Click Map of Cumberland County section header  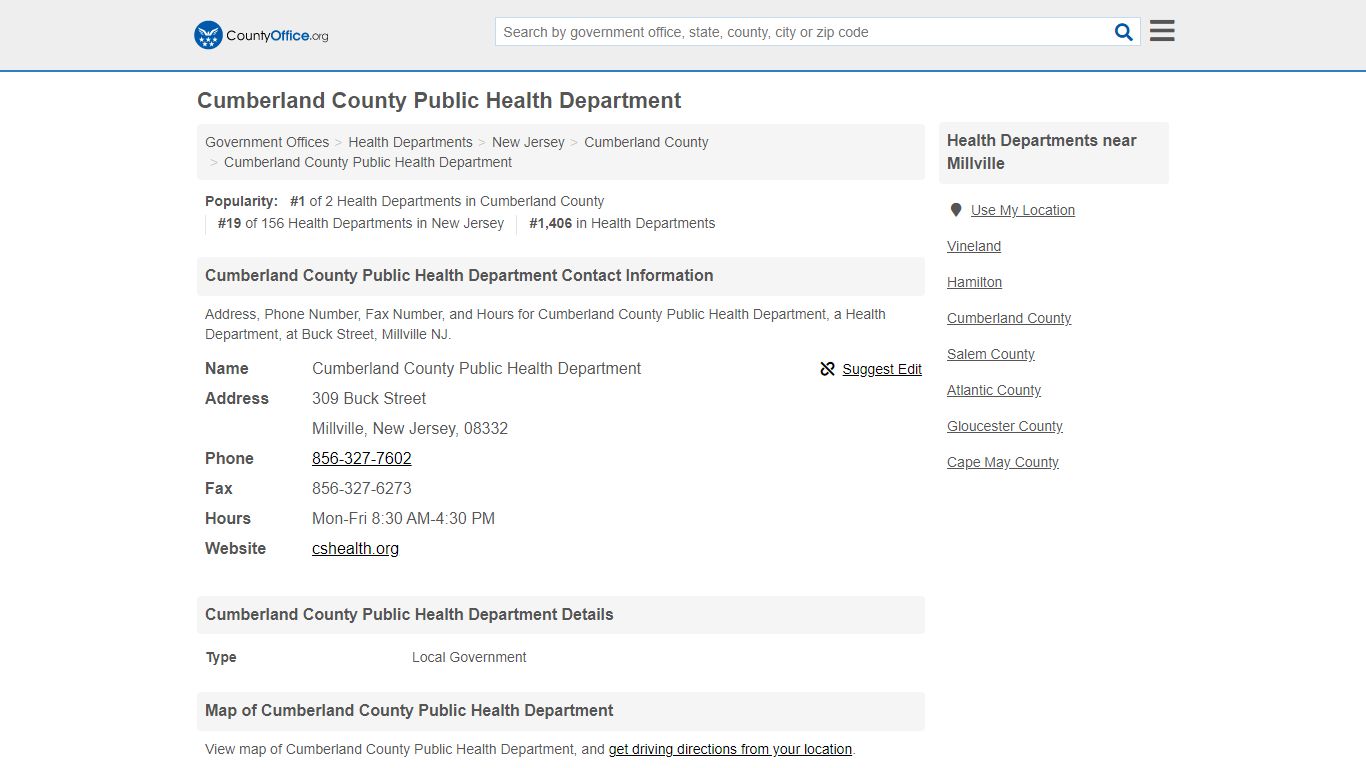point(561,711)
